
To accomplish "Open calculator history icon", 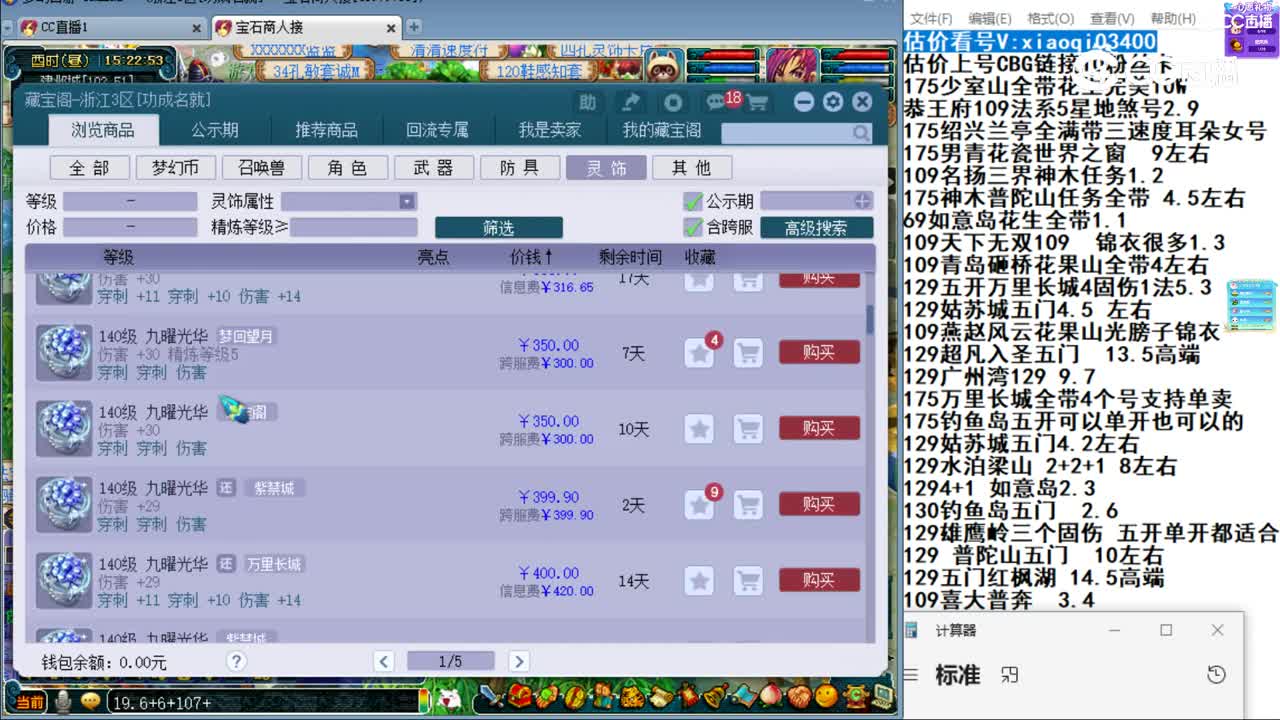I will 1216,675.
